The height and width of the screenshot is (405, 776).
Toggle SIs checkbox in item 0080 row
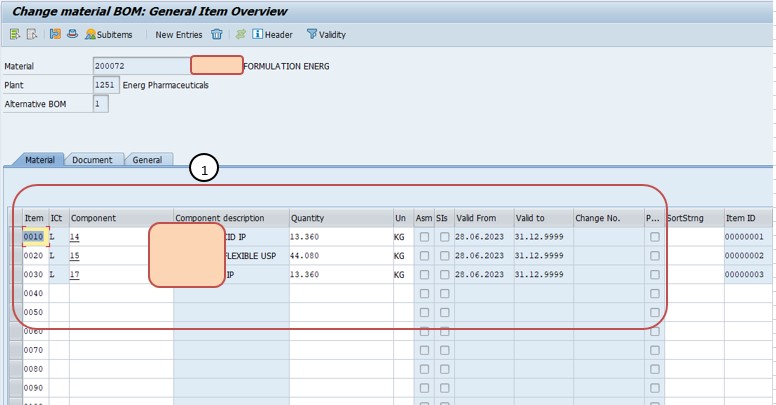coord(444,369)
